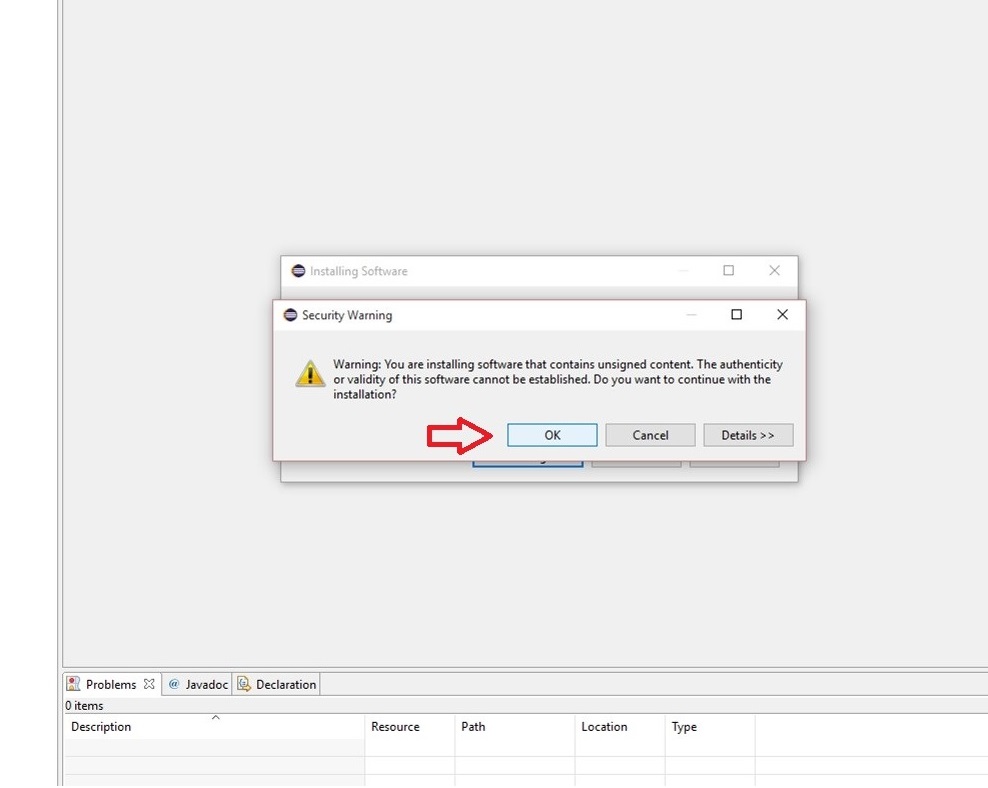Close the Problems view with its X icon
This screenshot has width=988, height=788.
[x=149, y=685]
